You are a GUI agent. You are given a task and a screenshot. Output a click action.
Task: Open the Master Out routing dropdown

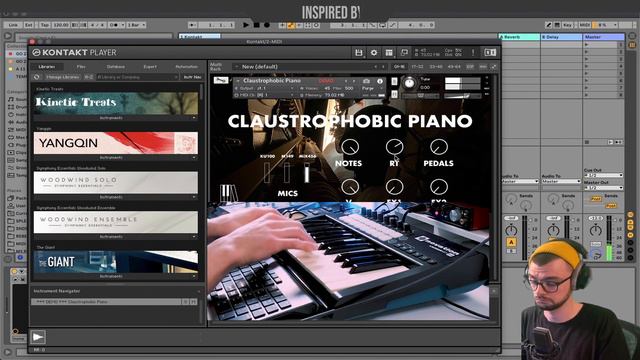pos(604,187)
